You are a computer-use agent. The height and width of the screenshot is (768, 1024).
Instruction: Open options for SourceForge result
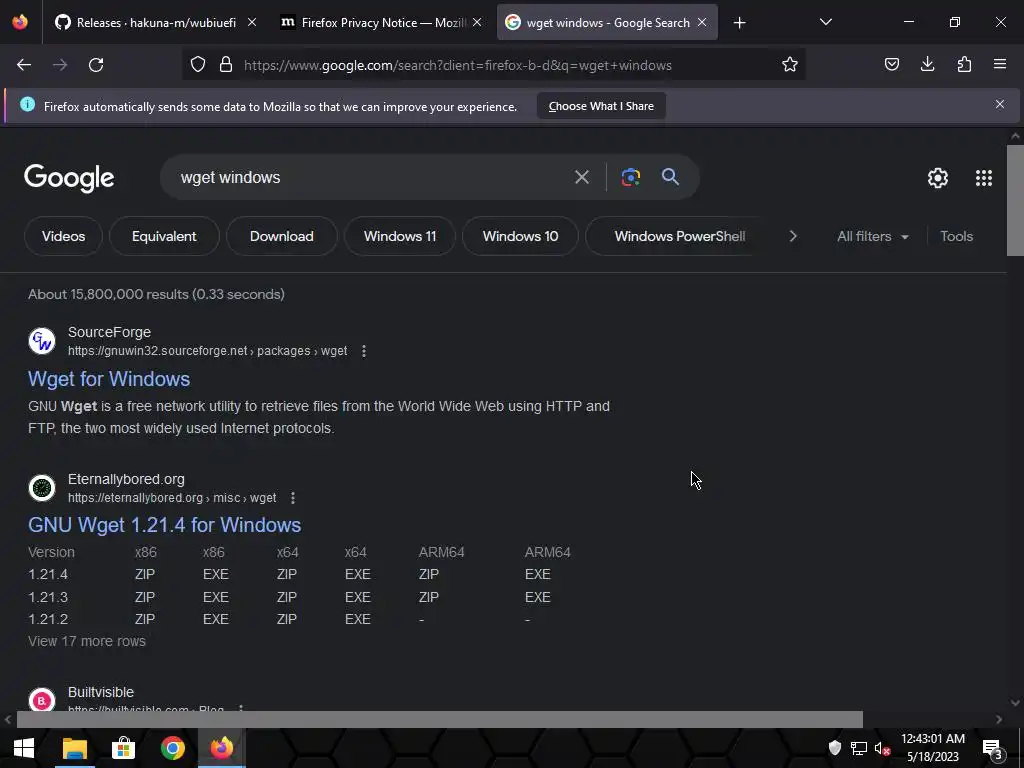364,351
